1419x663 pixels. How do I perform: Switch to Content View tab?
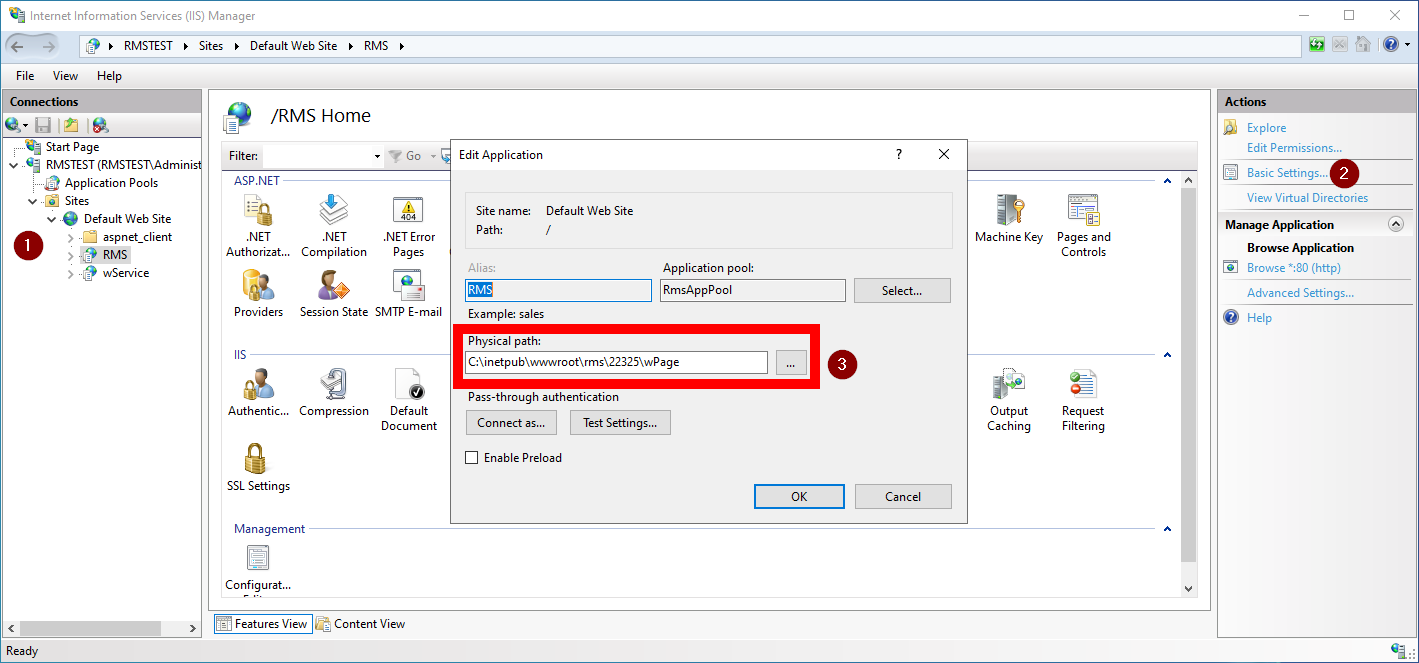360,624
